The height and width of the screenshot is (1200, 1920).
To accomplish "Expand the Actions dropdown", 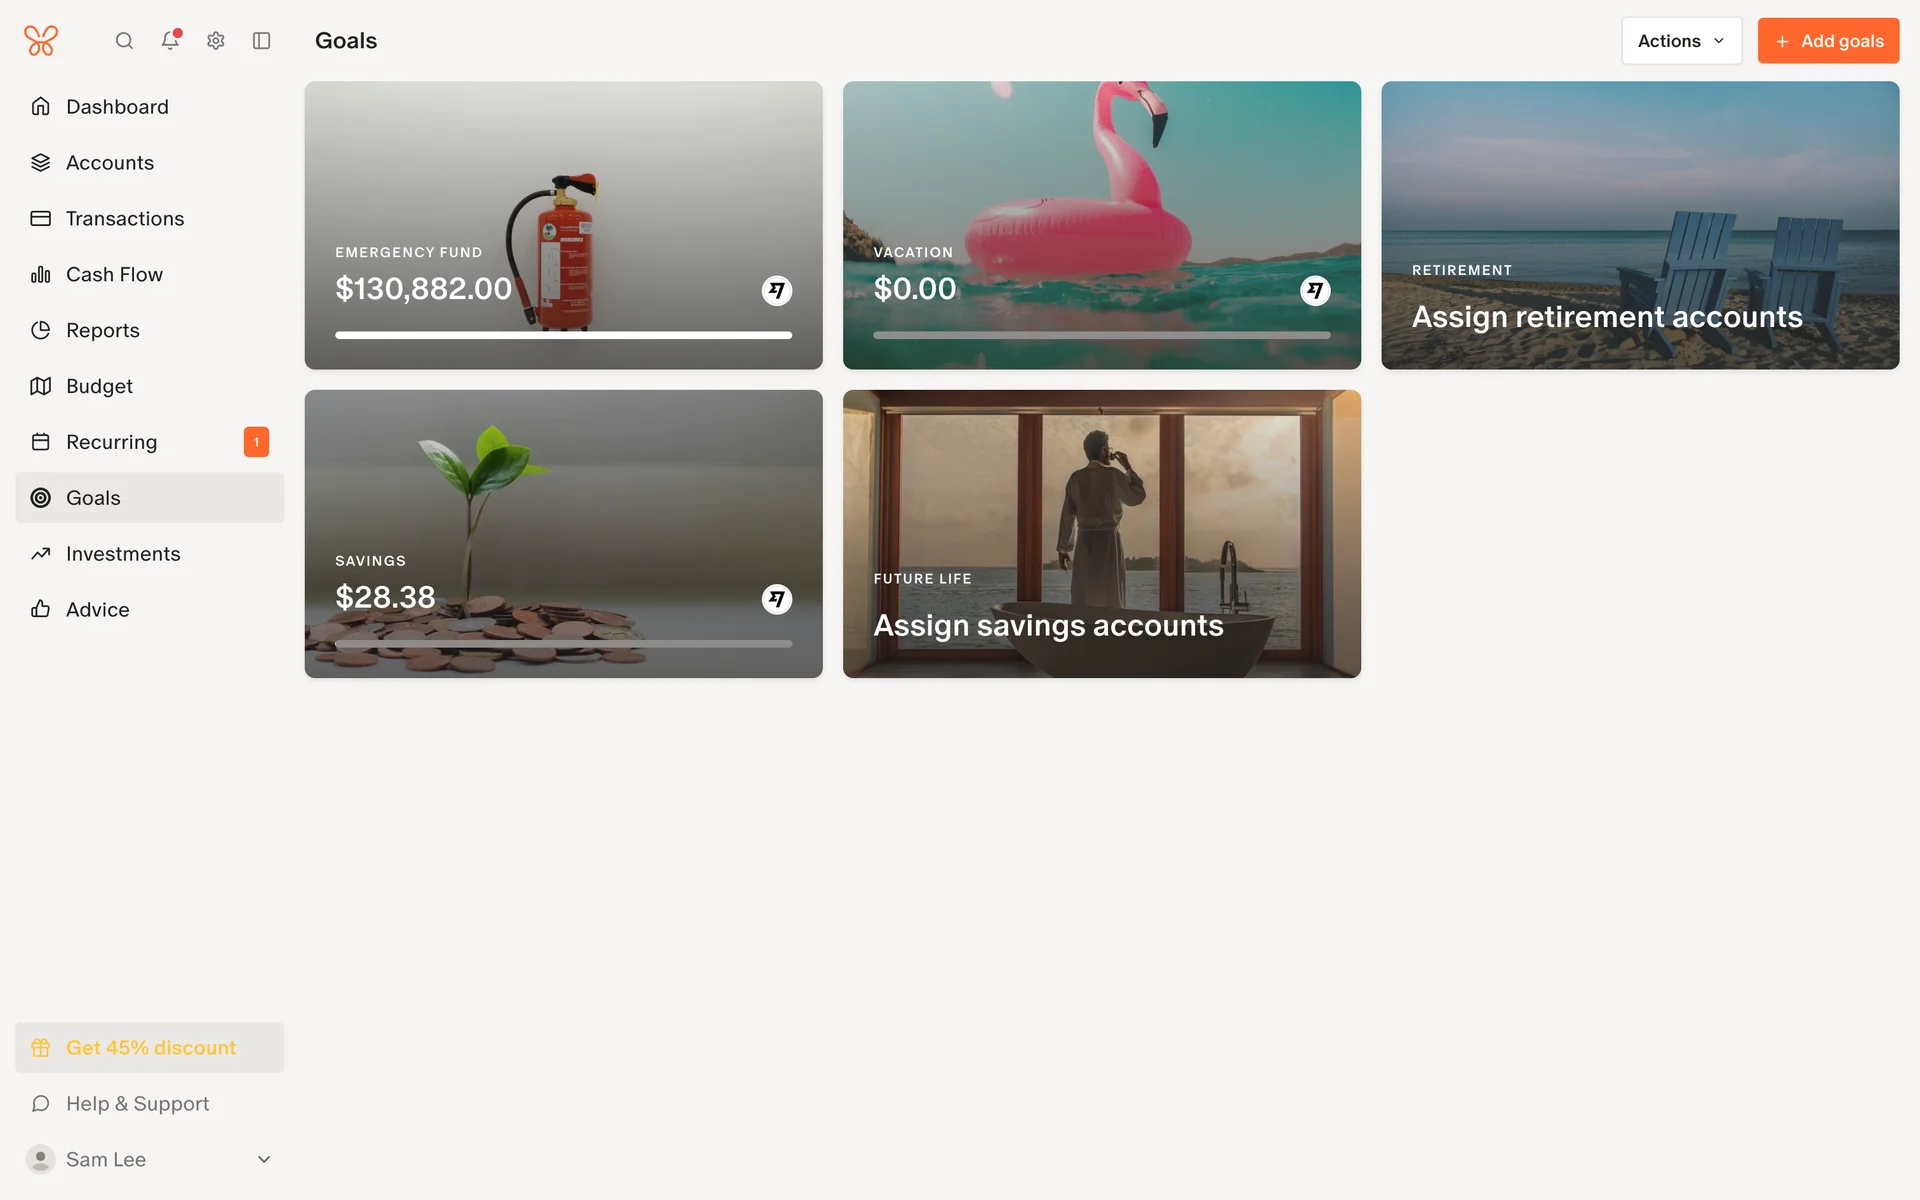I will 1681,41.
